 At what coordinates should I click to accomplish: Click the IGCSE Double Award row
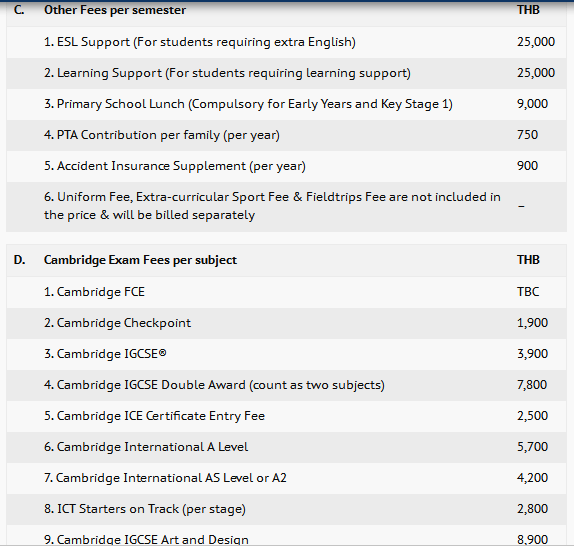(286, 385)
